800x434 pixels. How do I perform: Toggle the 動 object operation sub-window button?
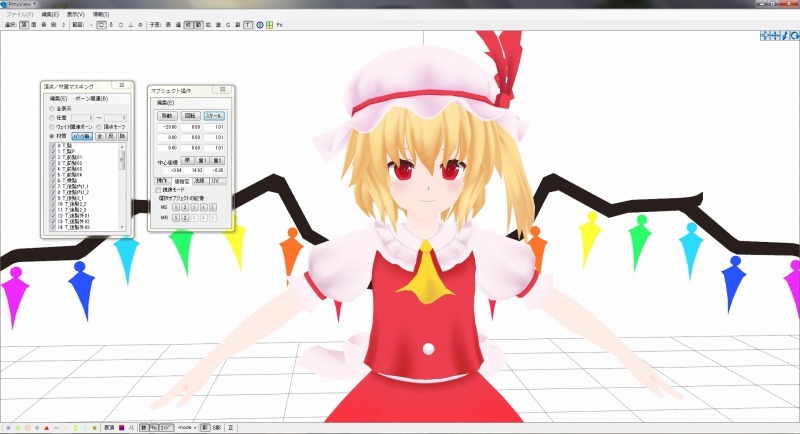pos(198,24)
